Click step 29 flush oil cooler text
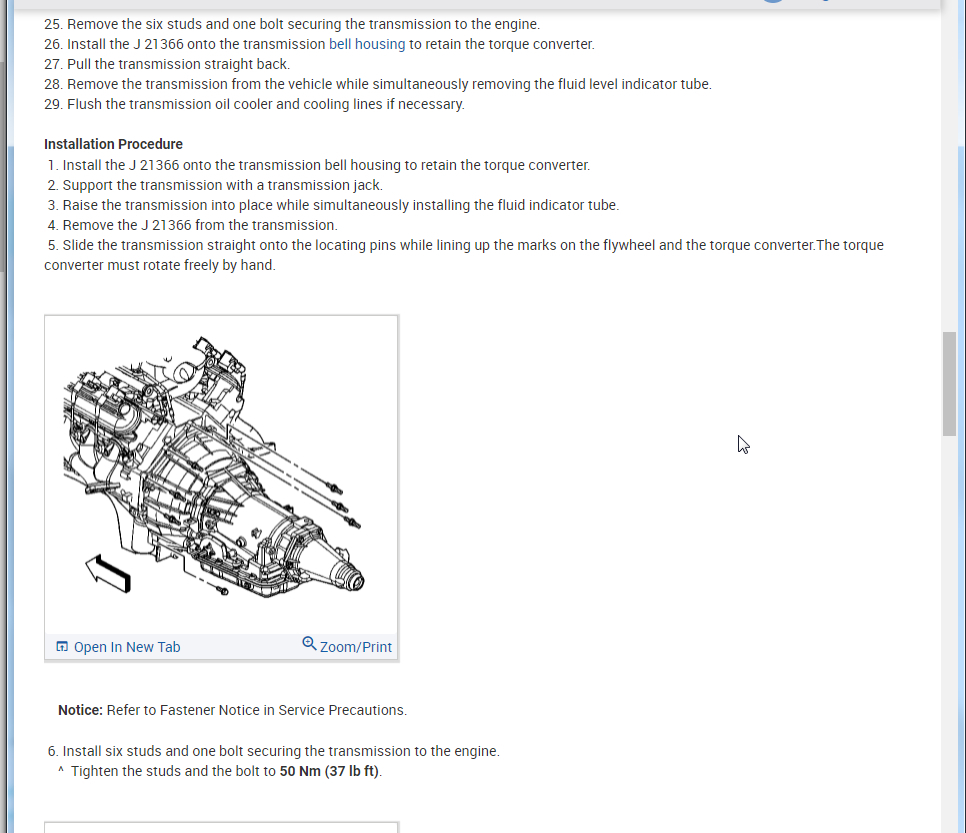Image resolution: width=966 pixels, height=833 pixels. tap(254, 104)
